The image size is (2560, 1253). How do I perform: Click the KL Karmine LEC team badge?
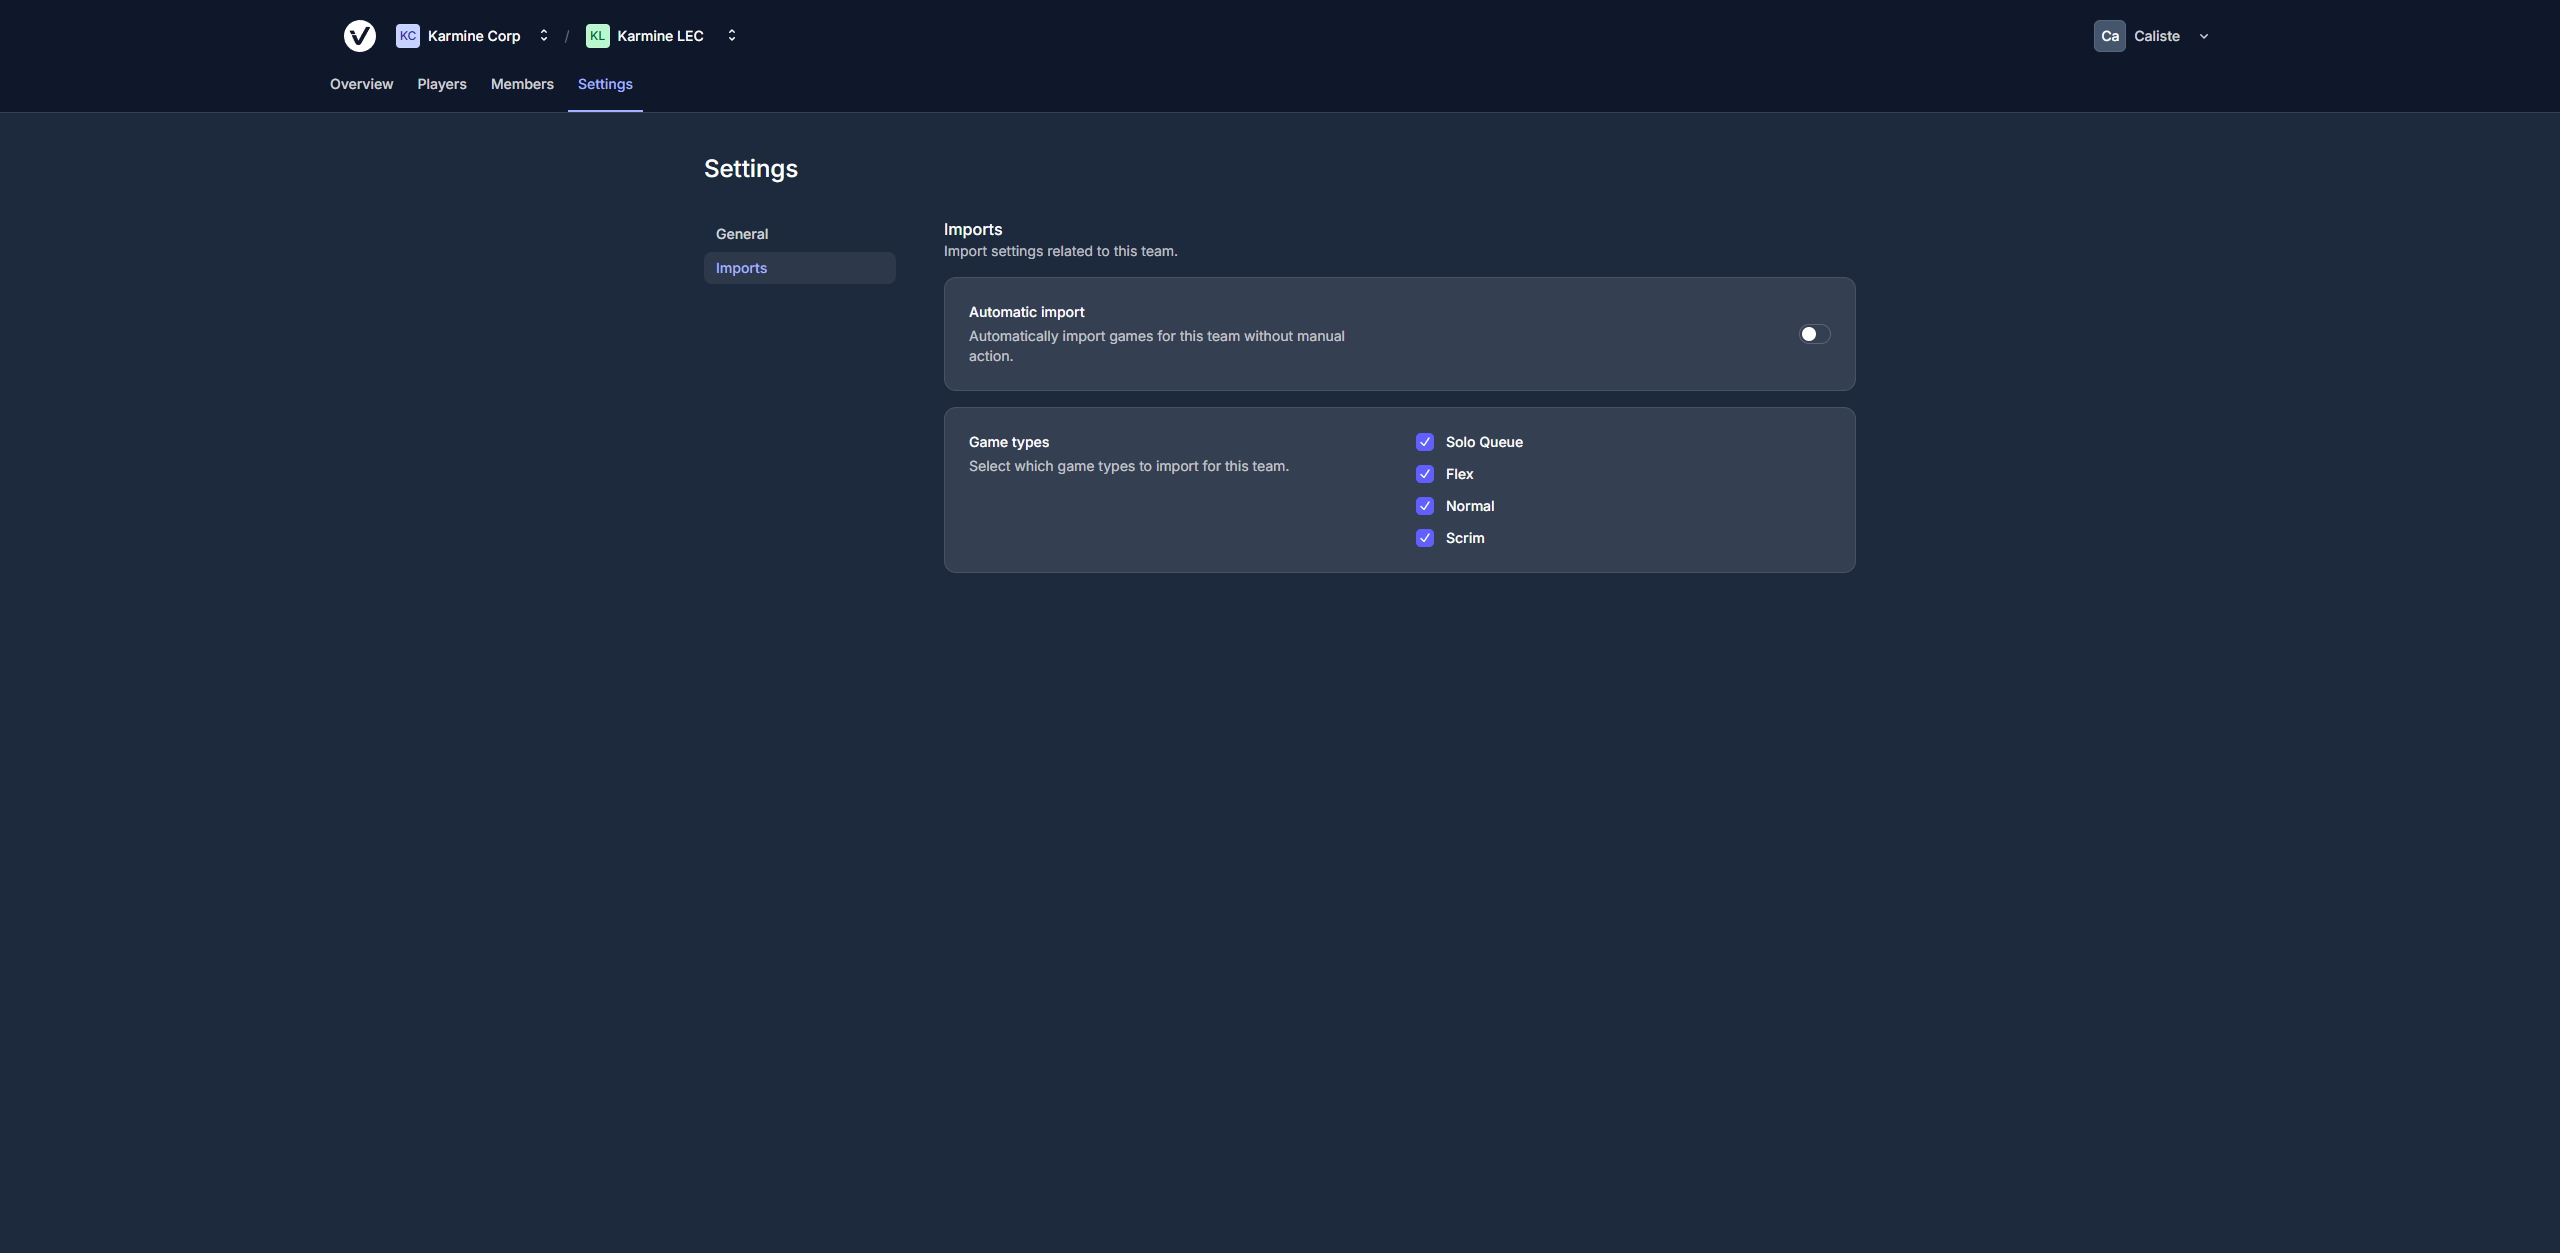tap(597, 35)
